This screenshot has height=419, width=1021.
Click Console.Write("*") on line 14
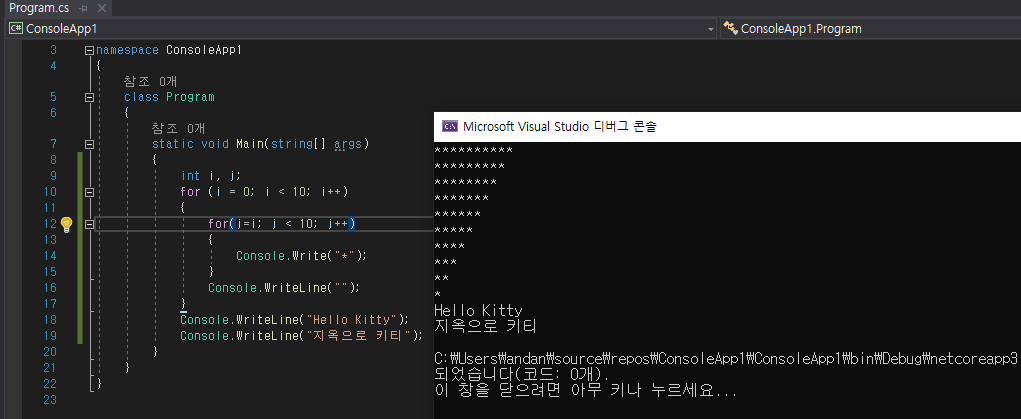point(301,256)
